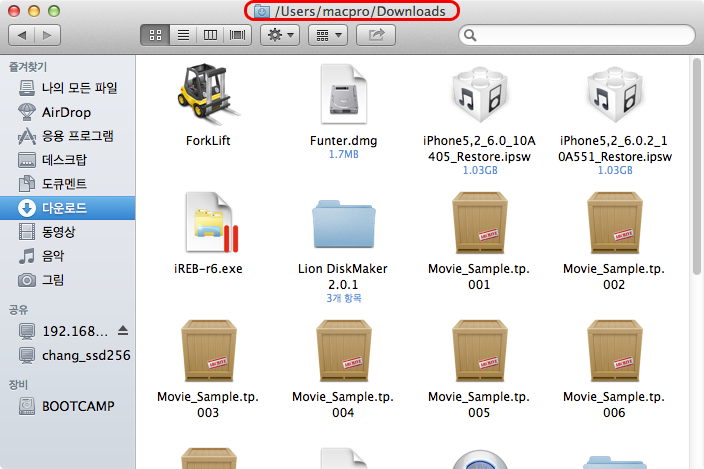Open the item arrangement dropdown
Screen dimensions: 704x469
(x=328, y=35)
